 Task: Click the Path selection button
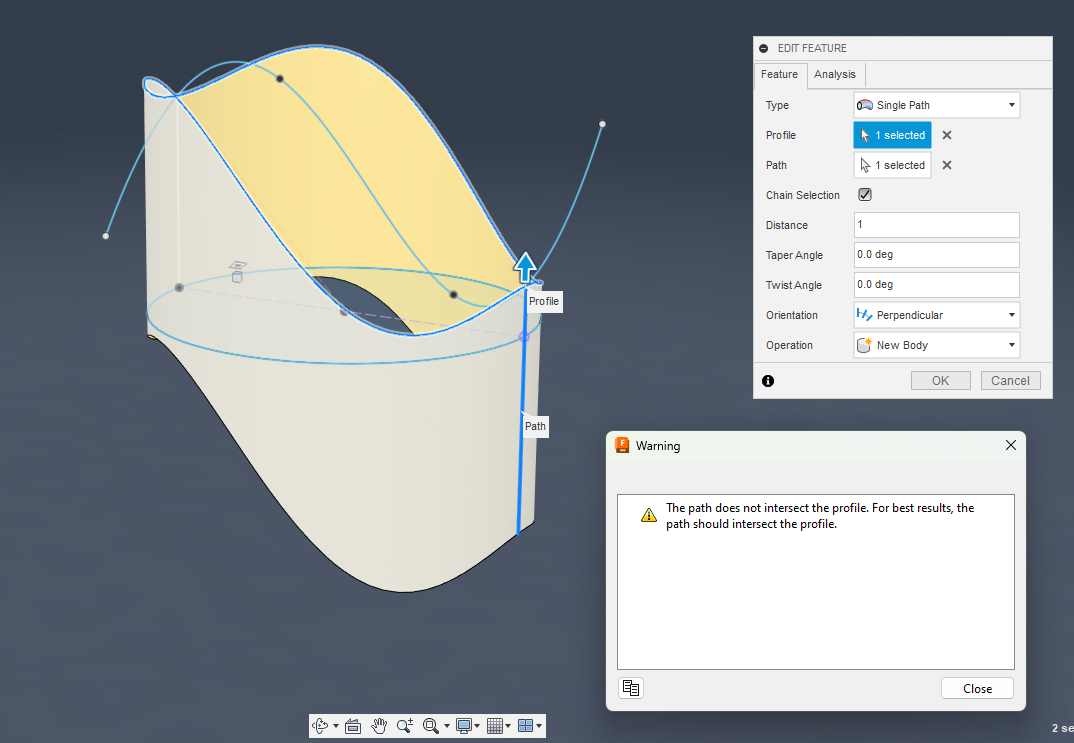pyautogui.click(x=892, y=165)
